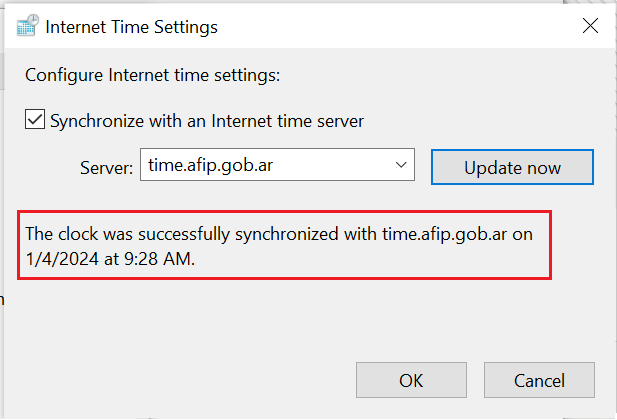
Task: Close the Internet Time Settings dialog
Action: [590, 26]
